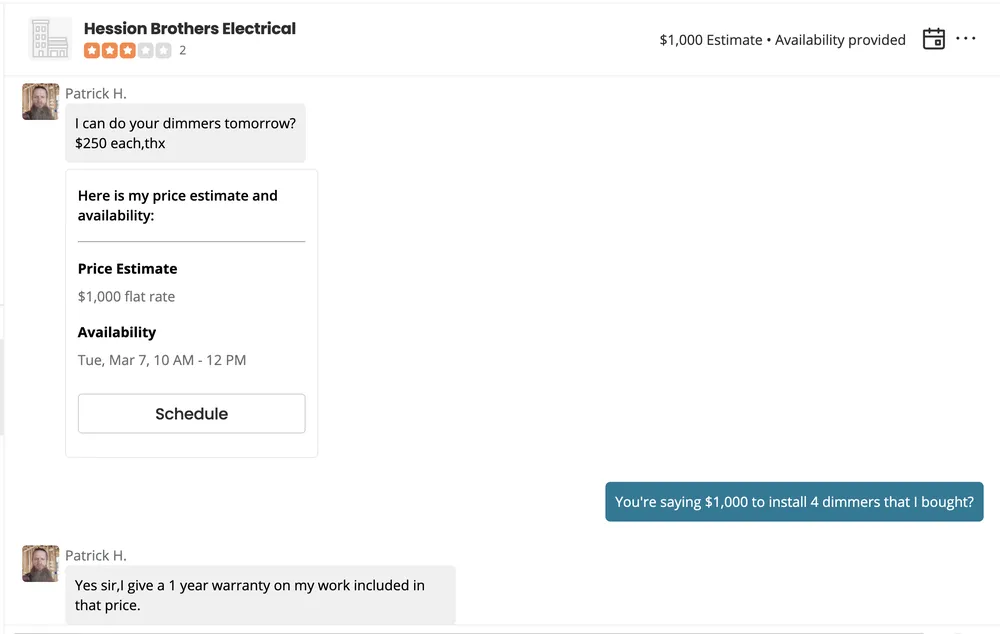Click the "$1,000 flat rate" estimate text
Screen dimensions: 1000x634
click(x=126, y=296)
